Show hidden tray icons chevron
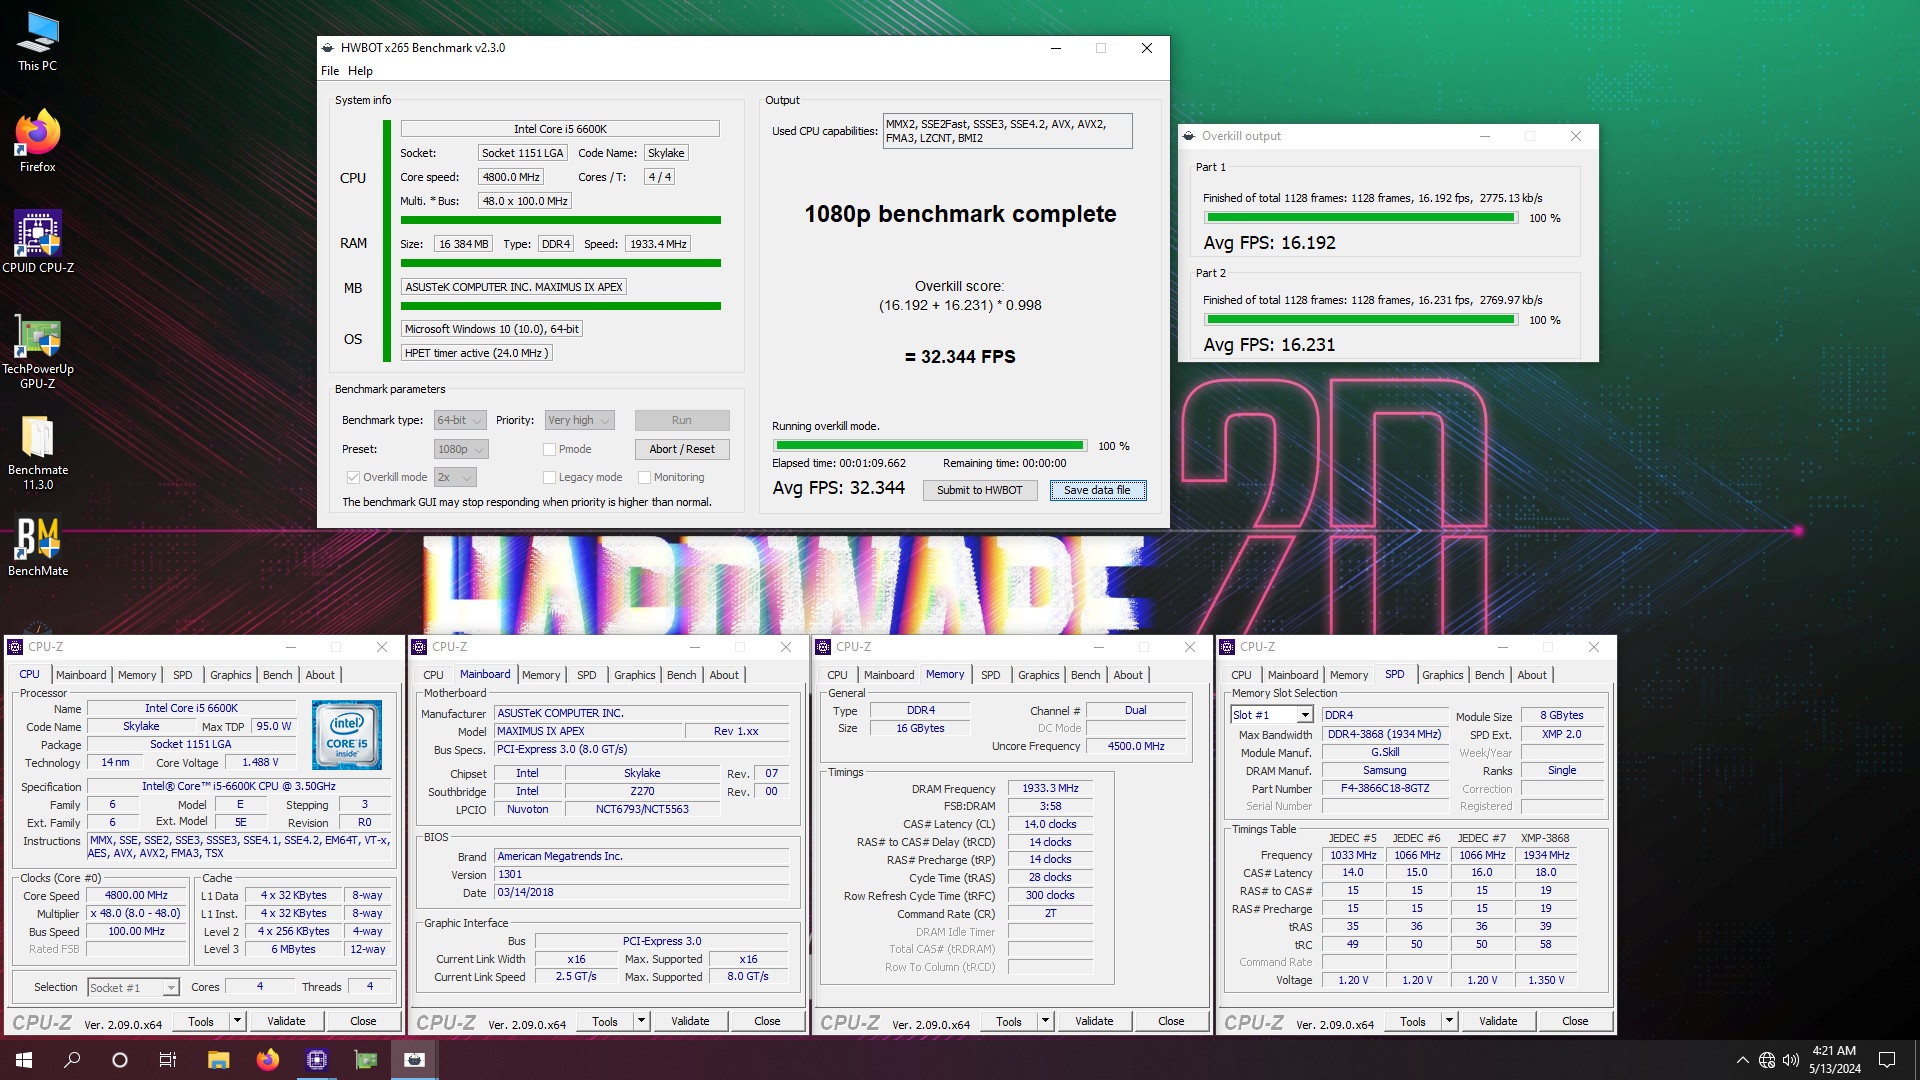The width and height of the screenshot is (1920, 1080). pyautogui.click(x=1742, y=1060)
